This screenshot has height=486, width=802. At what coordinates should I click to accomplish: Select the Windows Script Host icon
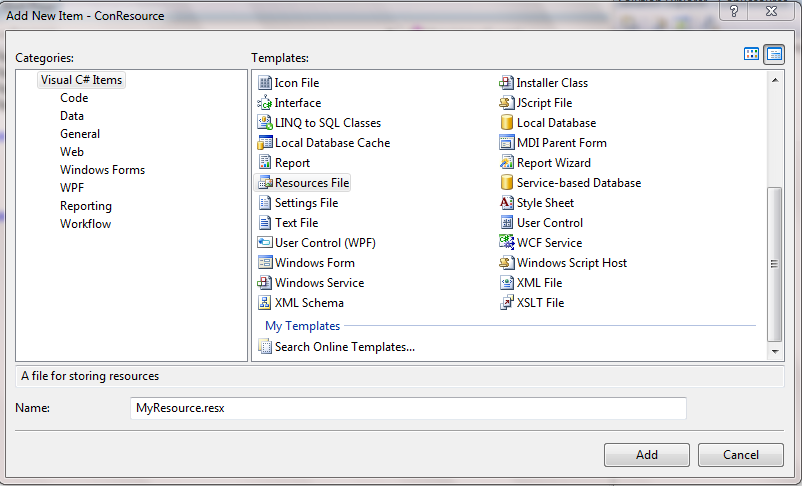point(506,262)
